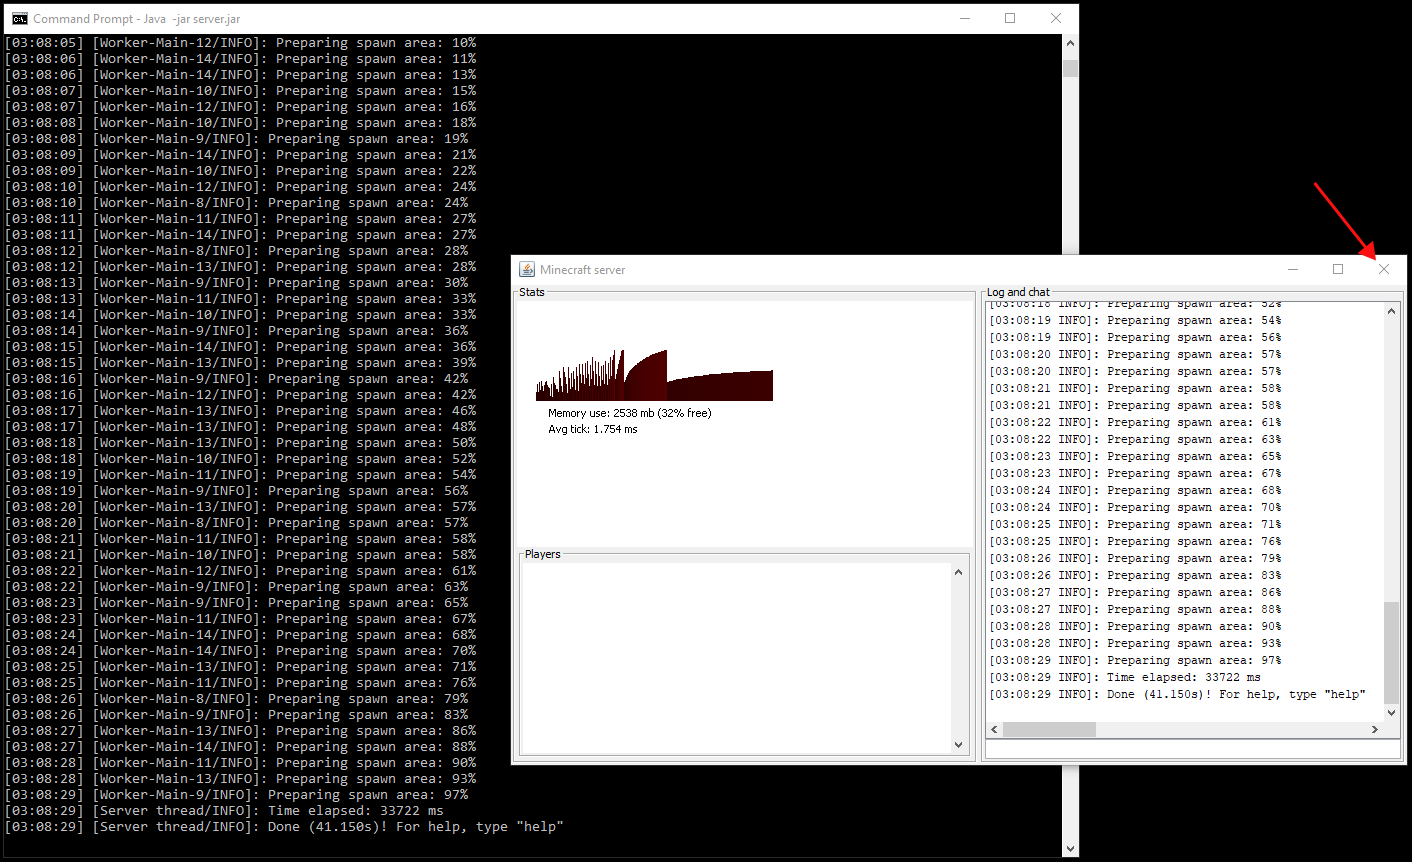1412x862 pixels.
Task: Click the Log and chat horizontal scrollbar thumb
Action: pos(1049,729)
